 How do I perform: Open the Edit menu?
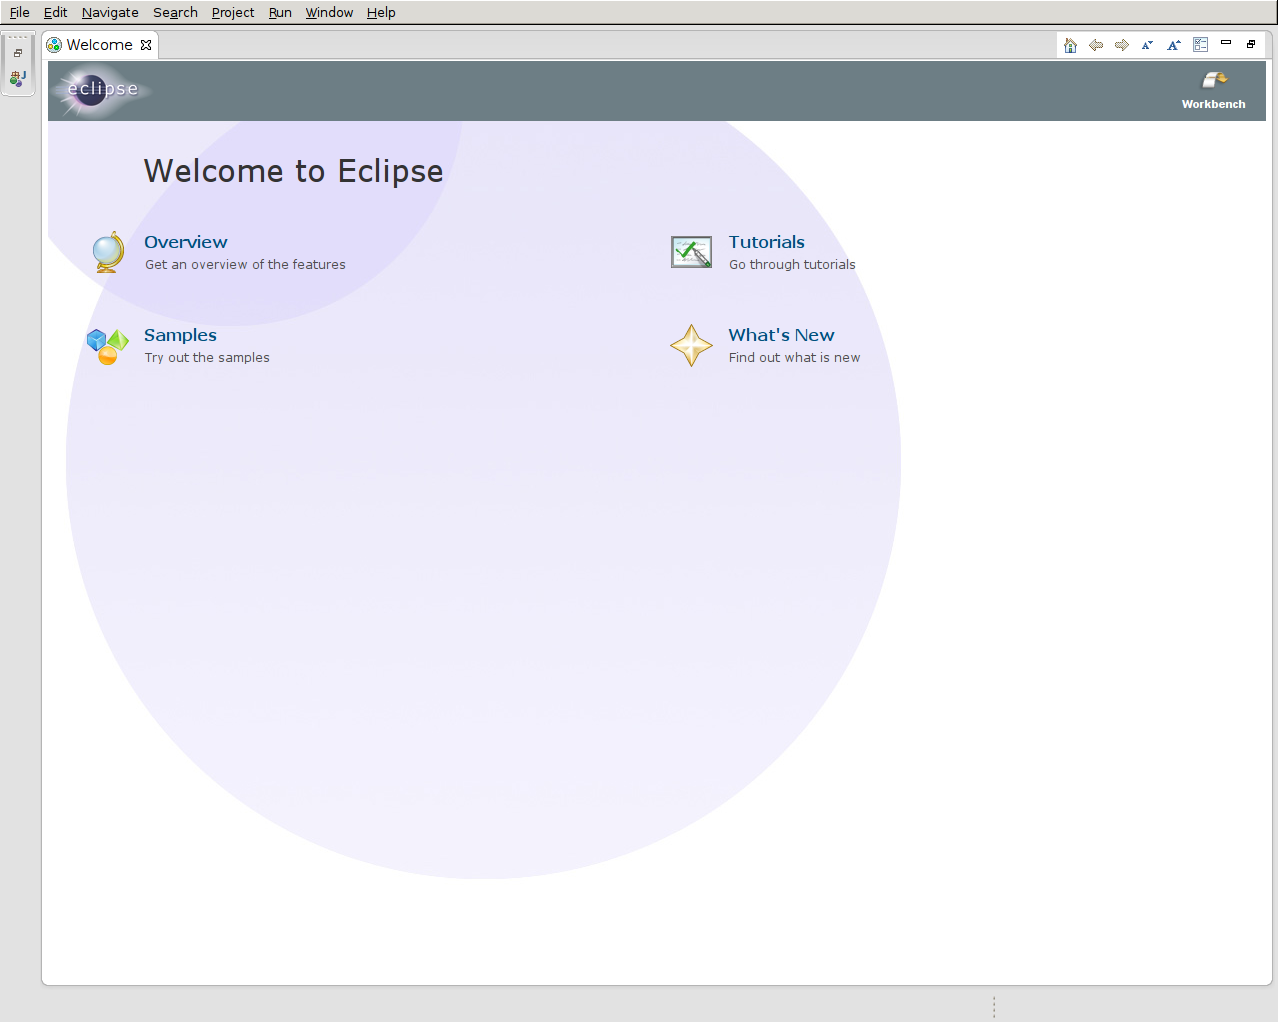pos(56,12)
